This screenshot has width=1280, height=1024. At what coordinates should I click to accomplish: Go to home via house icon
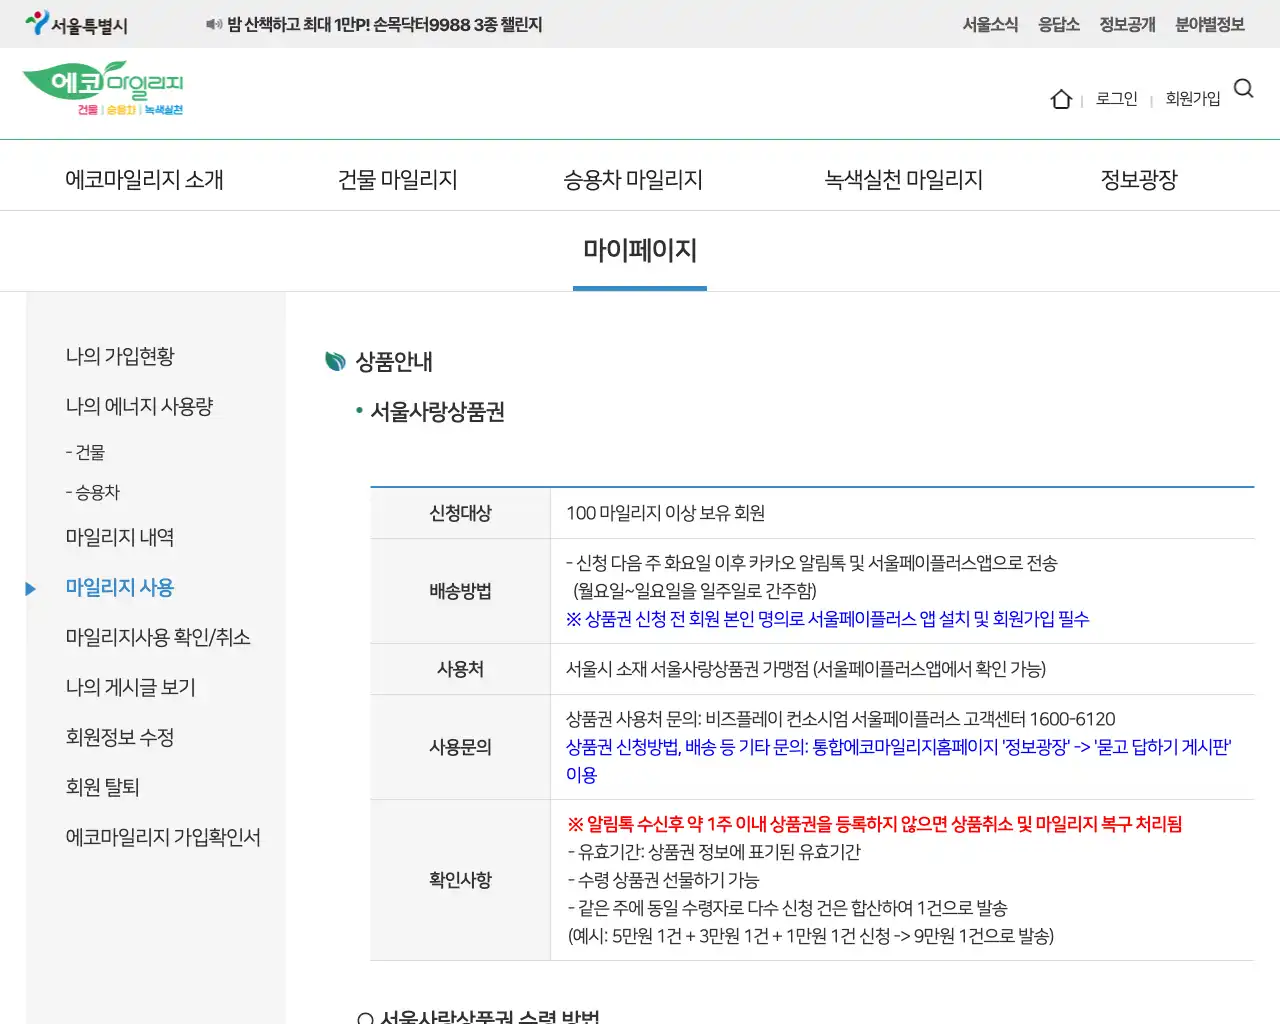pos(1061,99)
